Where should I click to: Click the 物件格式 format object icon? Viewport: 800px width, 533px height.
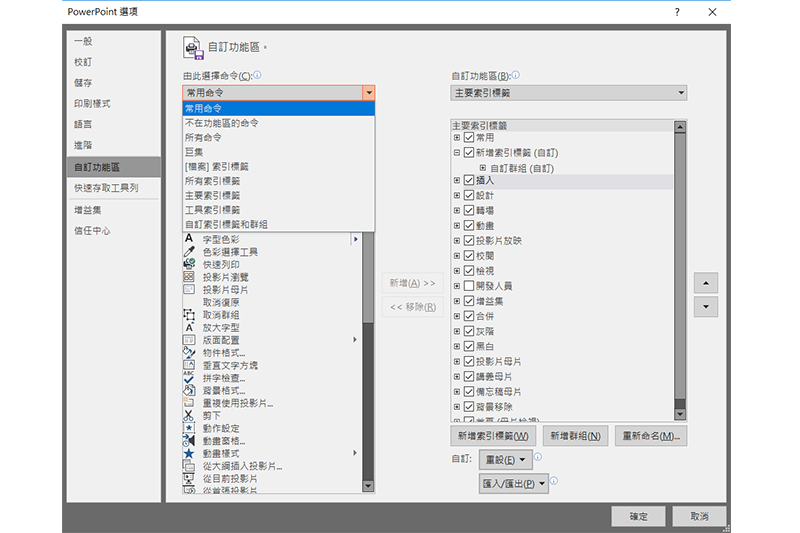pyautogui.click(x=189, y=352)
